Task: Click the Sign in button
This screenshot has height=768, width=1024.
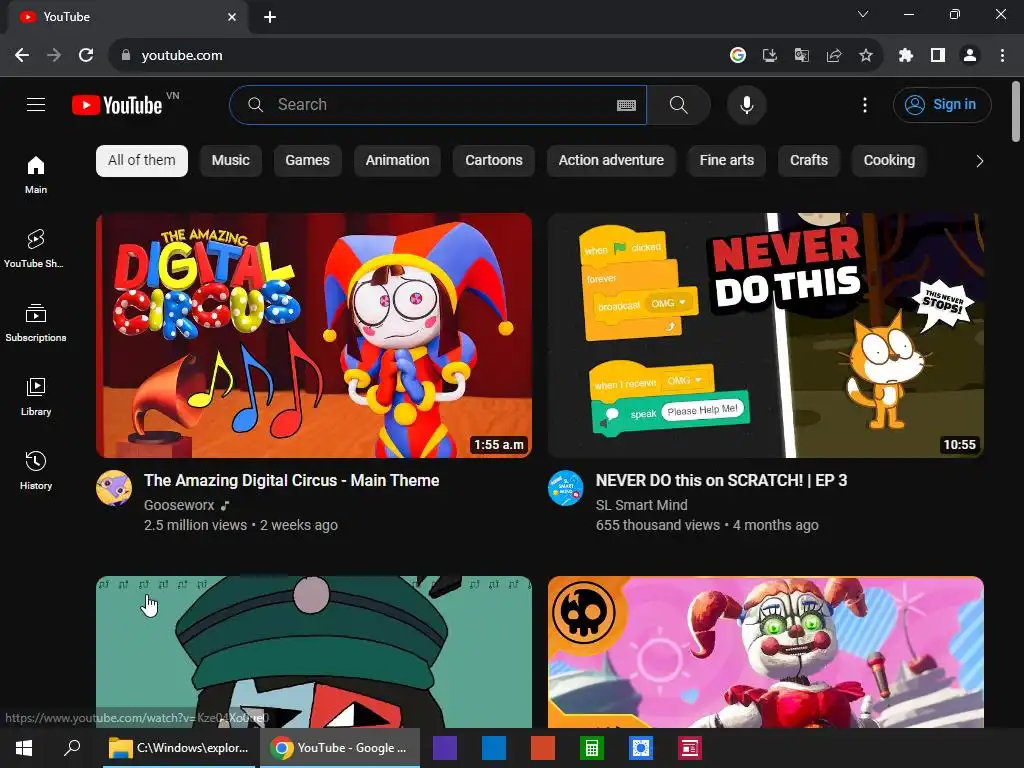Action: (x=942, y=104)
